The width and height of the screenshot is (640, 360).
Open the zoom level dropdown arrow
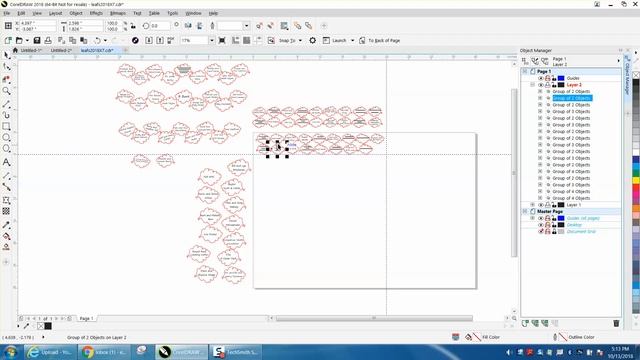[x=211, y=40]
